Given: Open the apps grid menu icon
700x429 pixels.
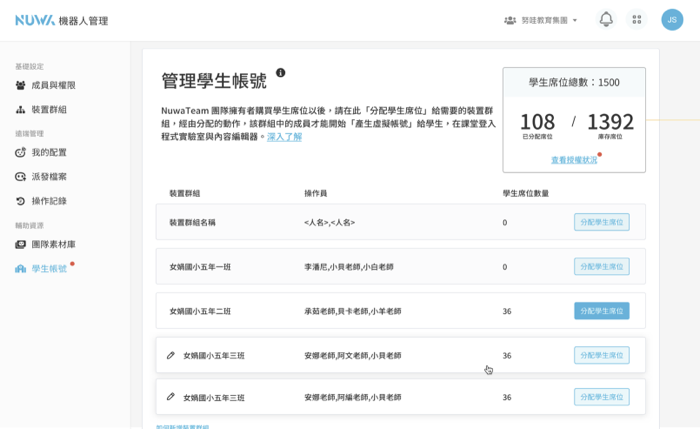Looking at the screenshot, I should pyautogui.click(x=636, y=20).
